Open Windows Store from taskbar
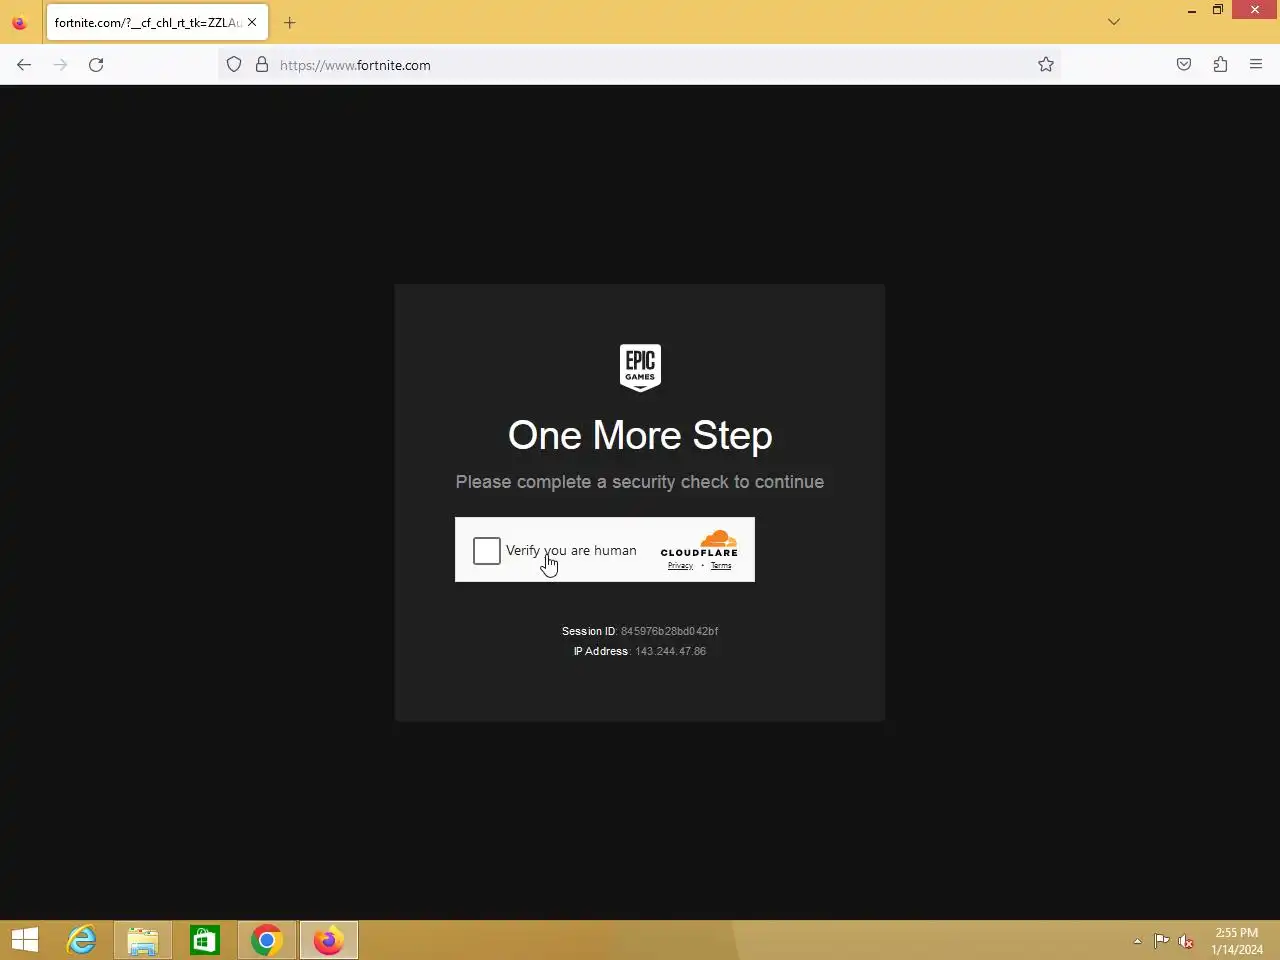 tap(205, 940)
